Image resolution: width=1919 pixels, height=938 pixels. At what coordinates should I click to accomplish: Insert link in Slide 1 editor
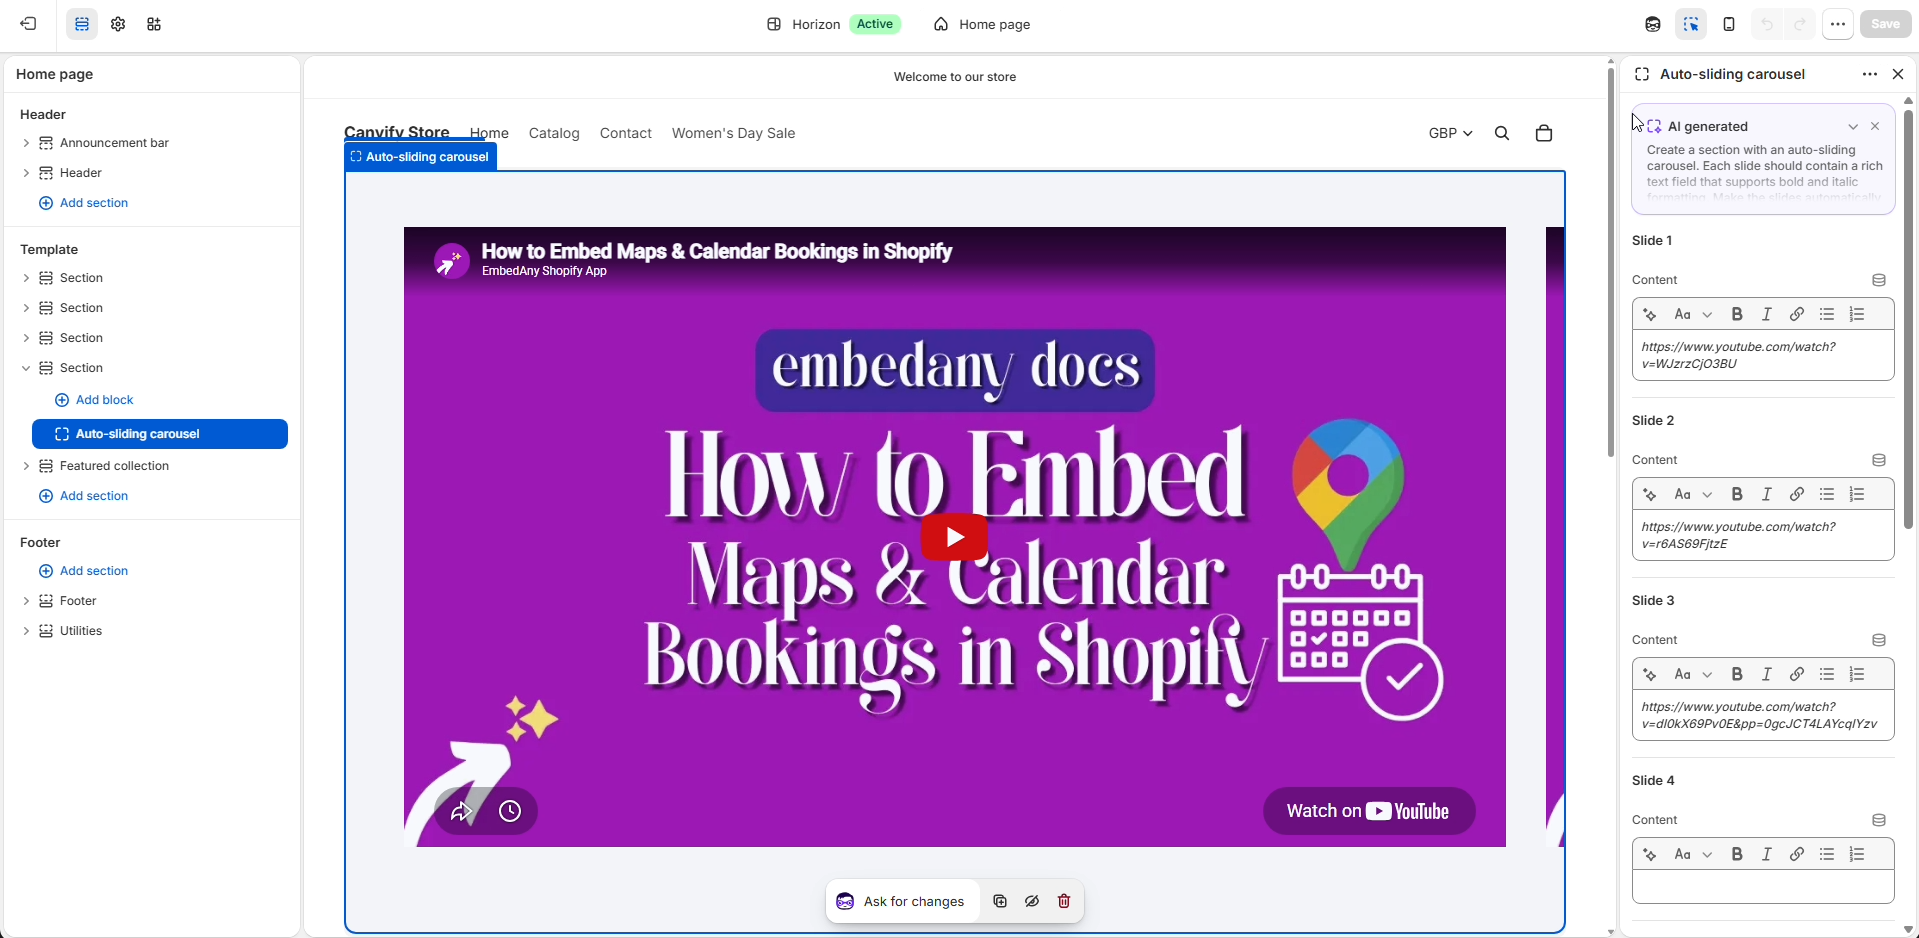click(1797, 314)
